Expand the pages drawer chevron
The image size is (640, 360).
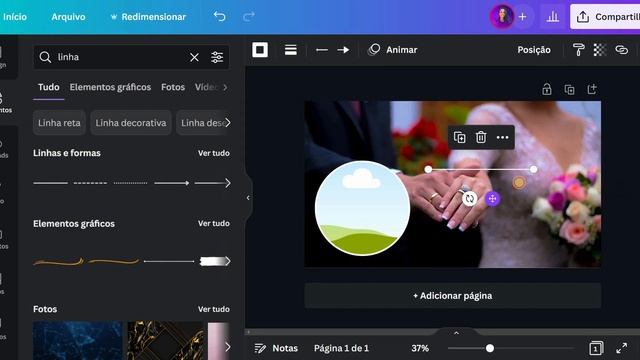[456, 333]
